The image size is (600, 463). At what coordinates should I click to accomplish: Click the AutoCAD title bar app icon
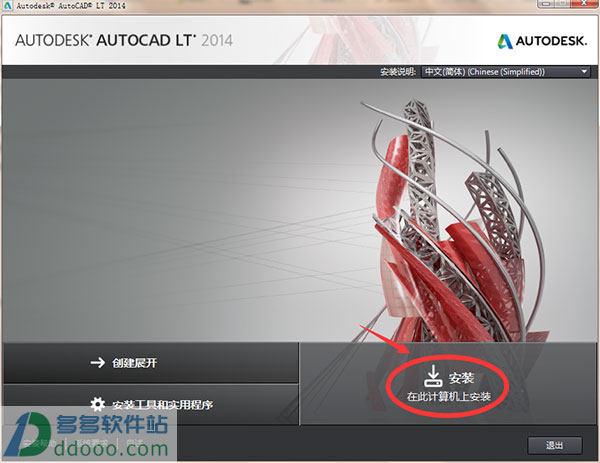click(x=7, y=5)
